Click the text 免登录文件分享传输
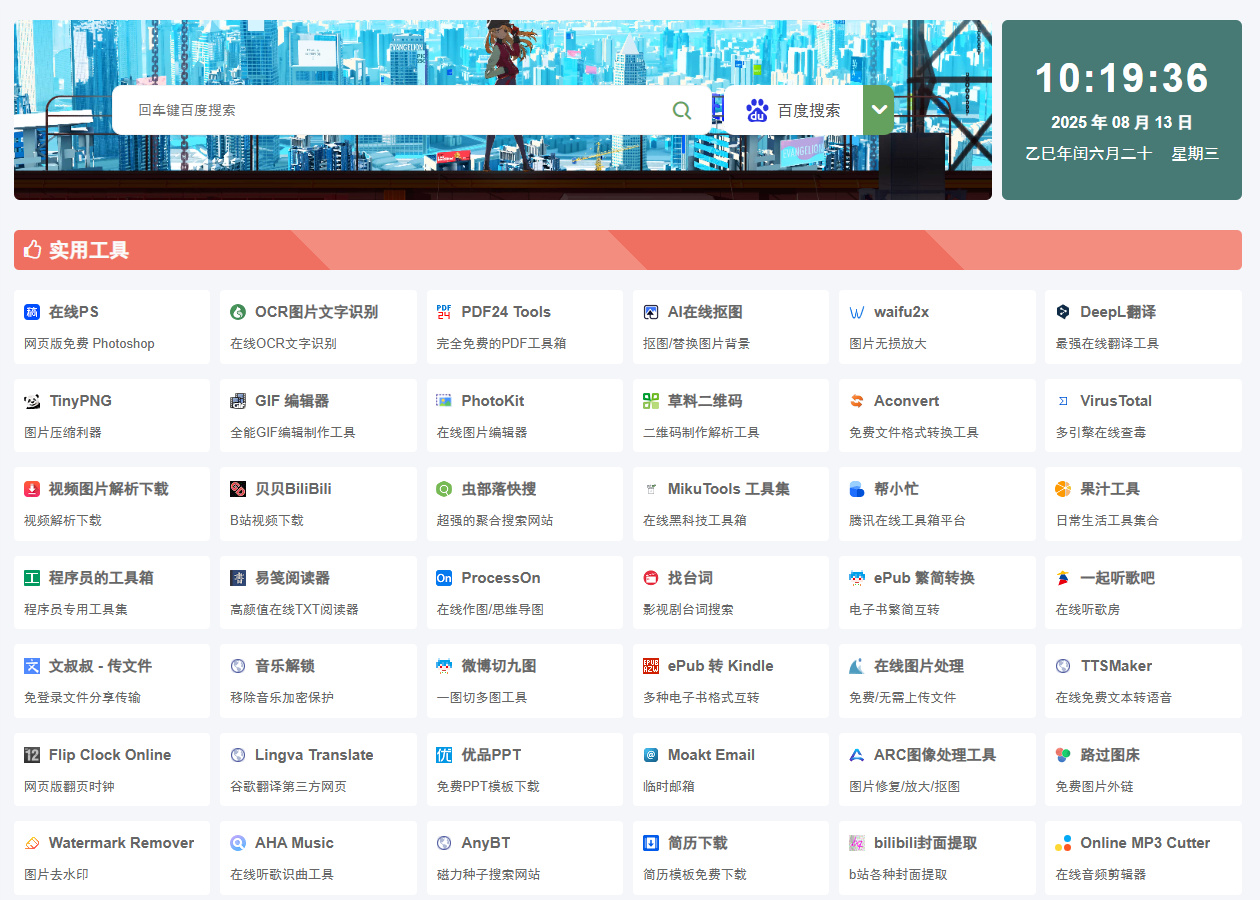 point(82,697)
